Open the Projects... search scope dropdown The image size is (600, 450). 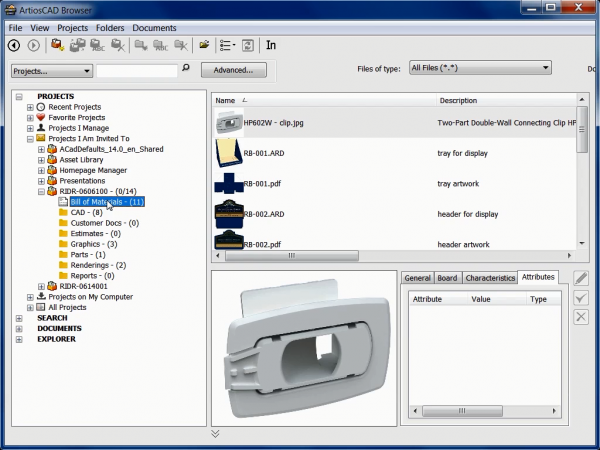[52, 71]
